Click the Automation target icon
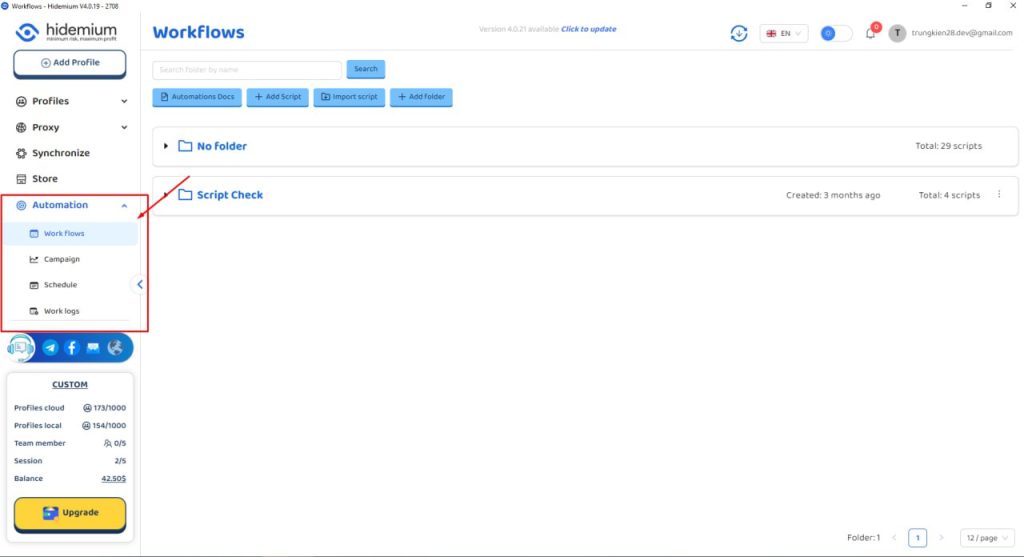 point(21,205)
